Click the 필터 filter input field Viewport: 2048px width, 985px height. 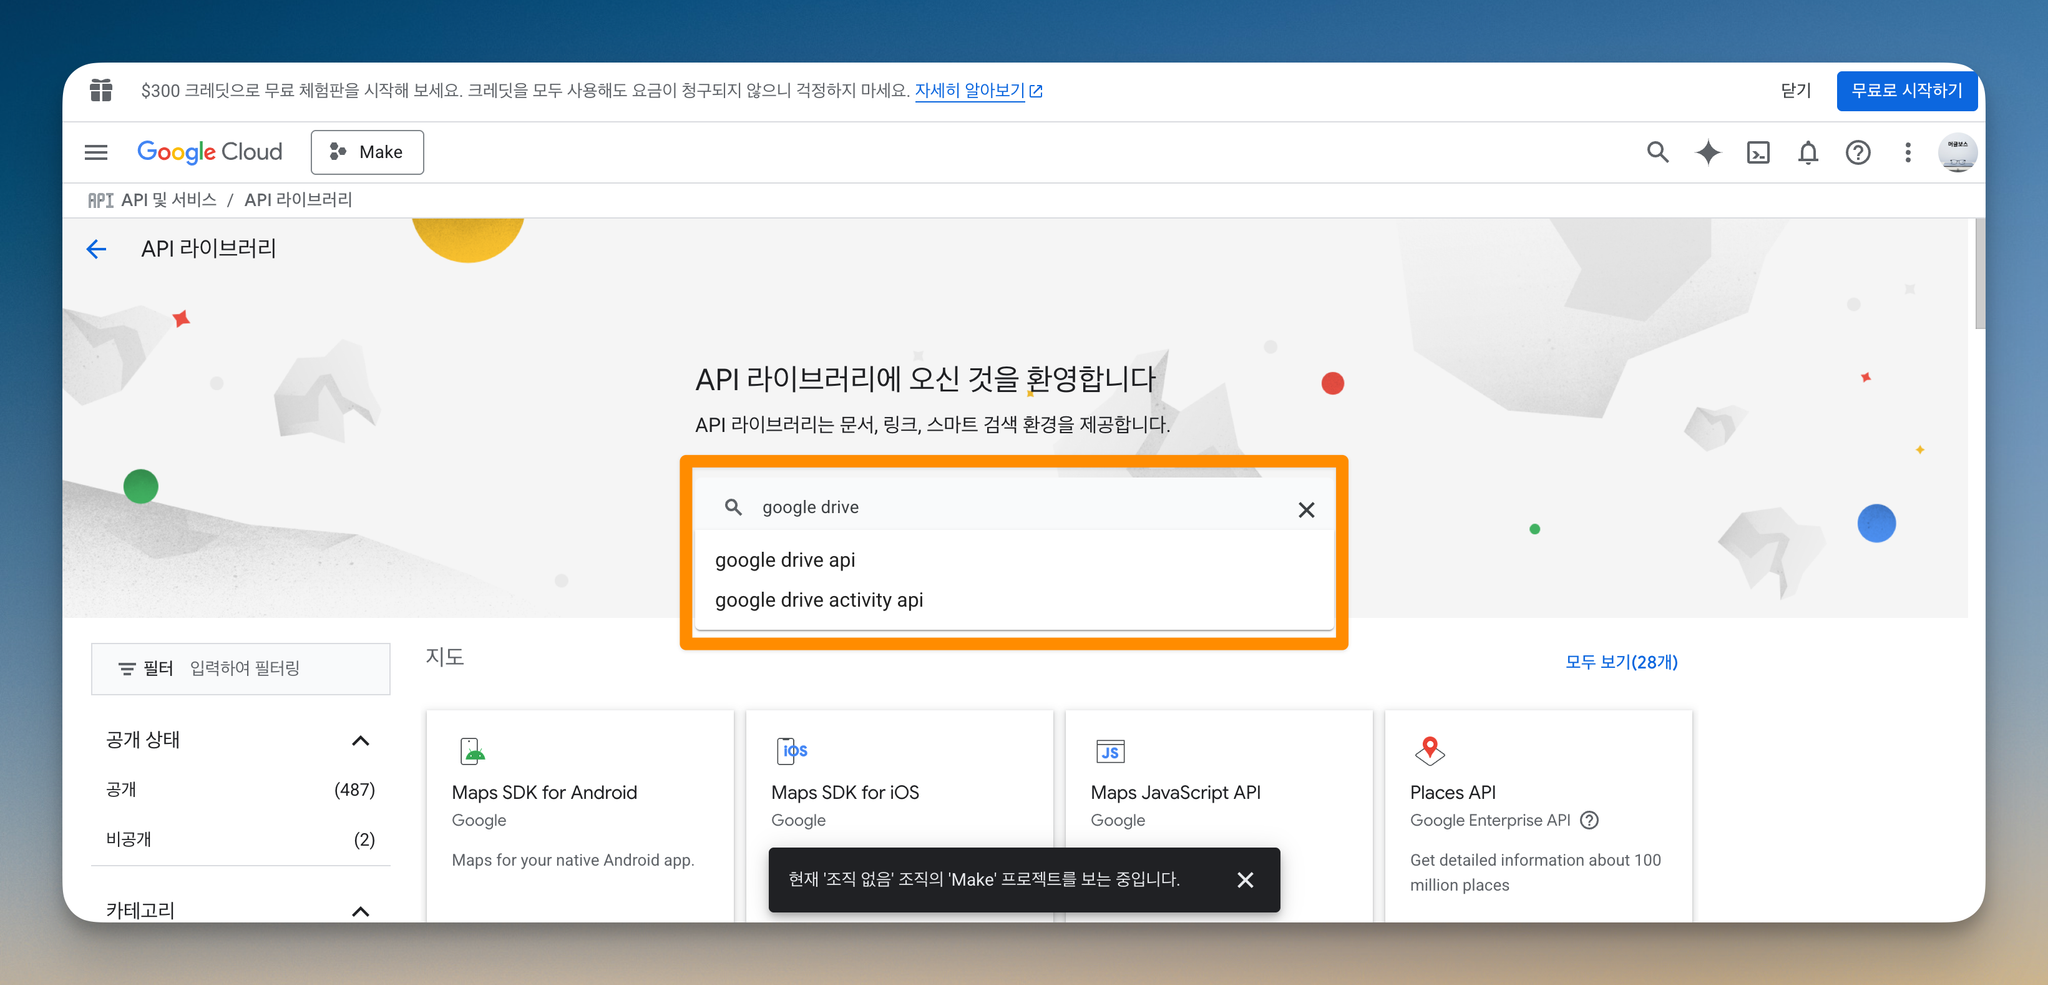[241, 668]
